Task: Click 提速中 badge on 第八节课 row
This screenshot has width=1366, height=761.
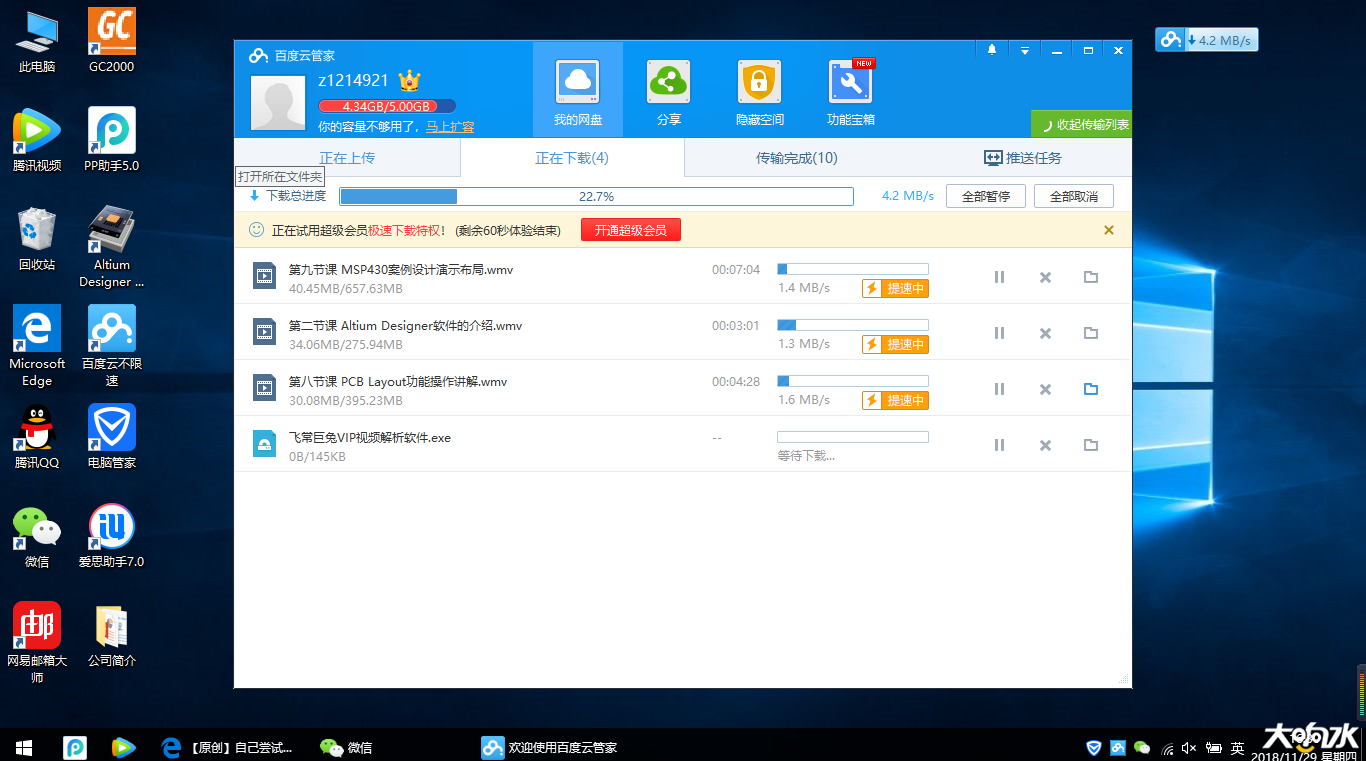Action: pyautogui.click(x=895, y=400)
